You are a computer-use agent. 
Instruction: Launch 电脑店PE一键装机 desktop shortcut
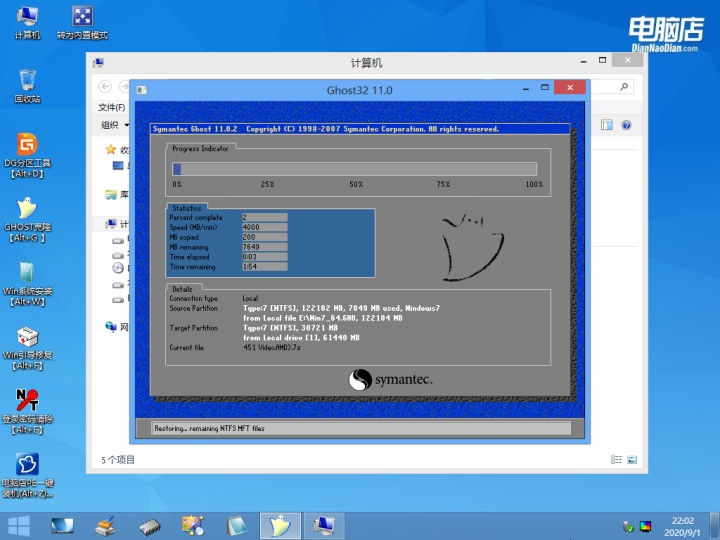27,476
